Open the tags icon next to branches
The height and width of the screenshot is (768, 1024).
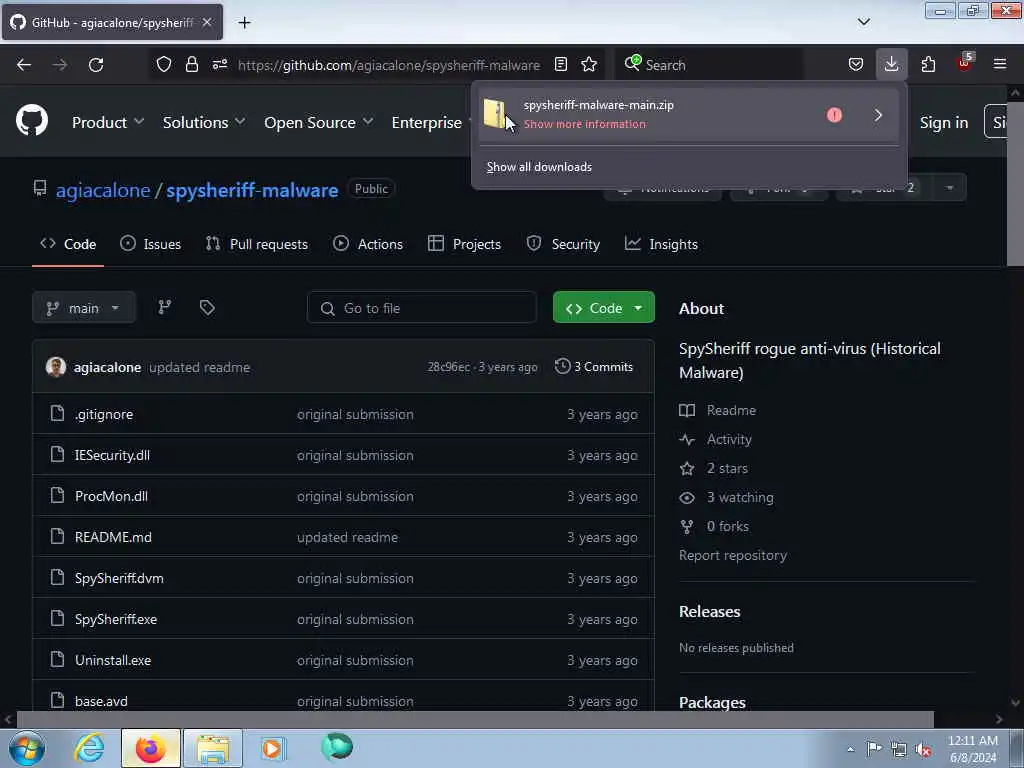pyautogui.click(x=207, y=308)
